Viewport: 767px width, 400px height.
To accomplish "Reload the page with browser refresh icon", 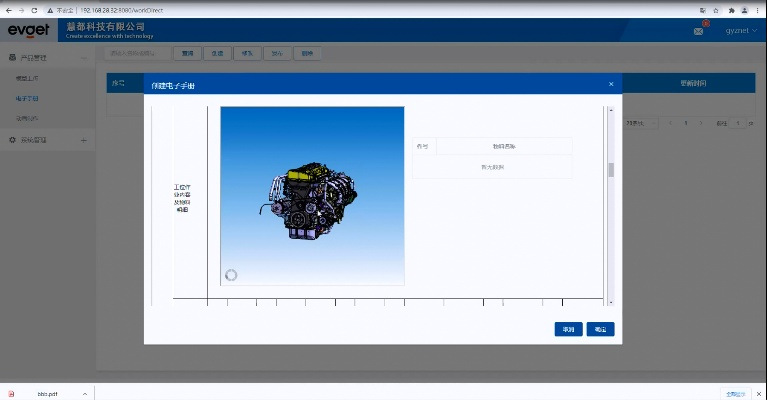I will click(35, 10).
